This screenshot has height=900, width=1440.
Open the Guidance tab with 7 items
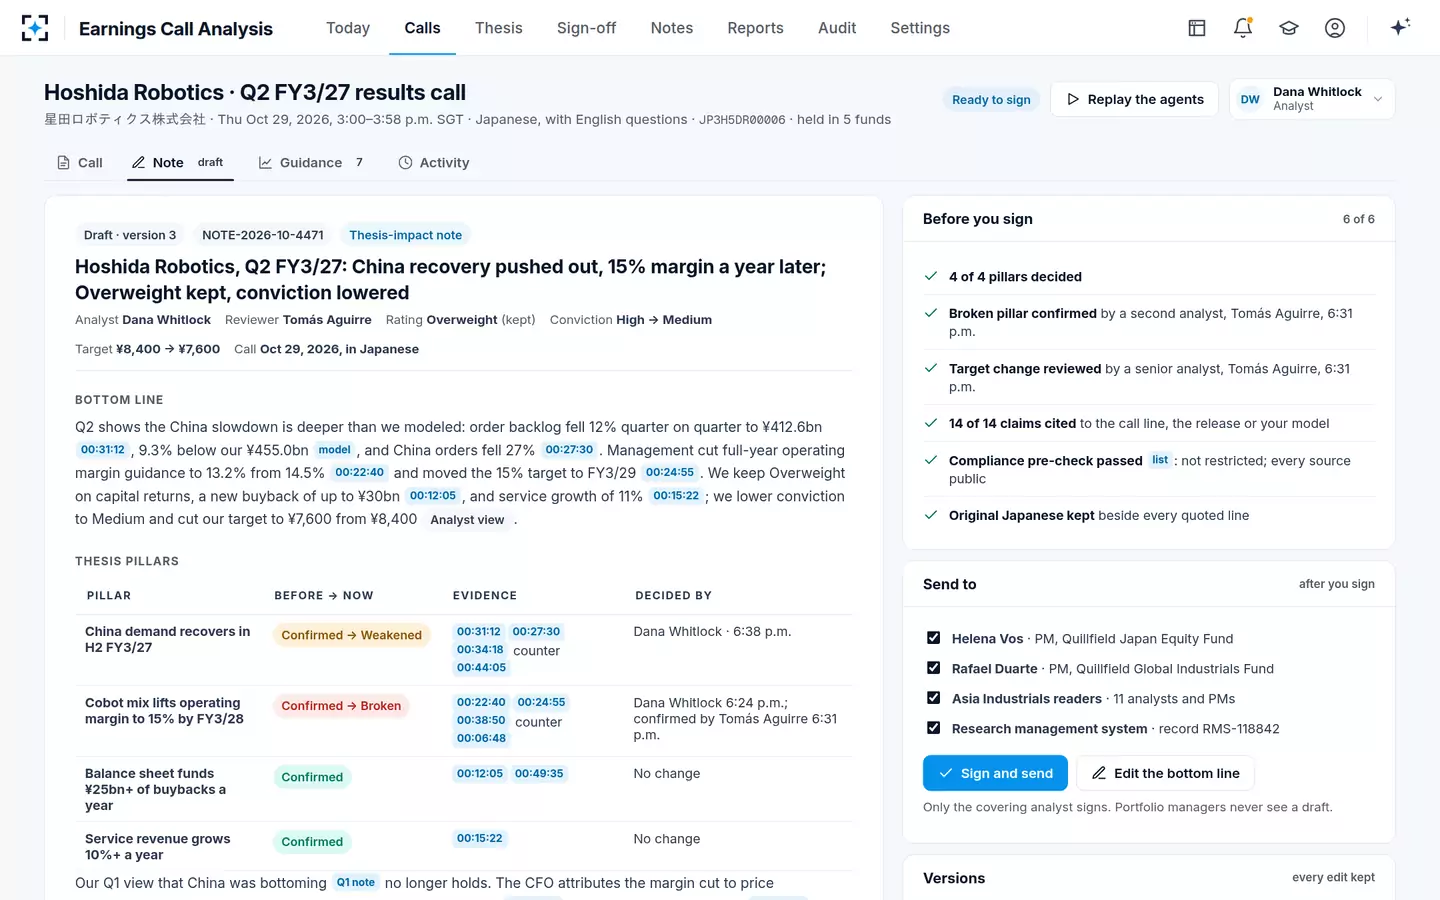311,162
